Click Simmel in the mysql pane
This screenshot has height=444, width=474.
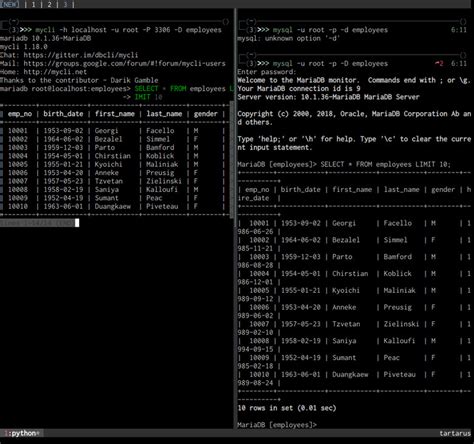tap(395, 240)
